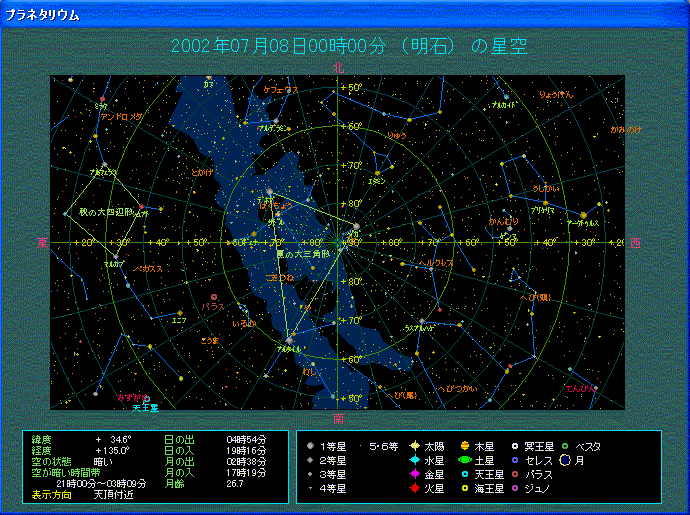Click the Sun (太陽) icon in legend
Viewport: 690px width, 515px height.
[414, 446]
